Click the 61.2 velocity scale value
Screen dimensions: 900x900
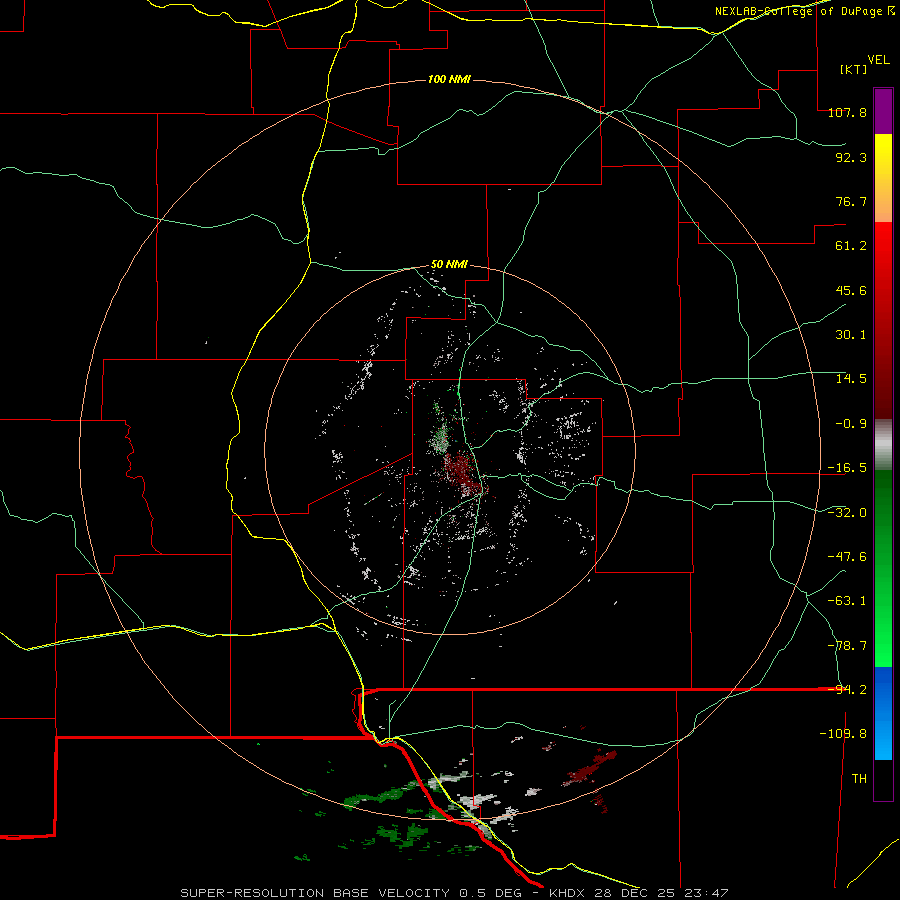coord(851,246)
